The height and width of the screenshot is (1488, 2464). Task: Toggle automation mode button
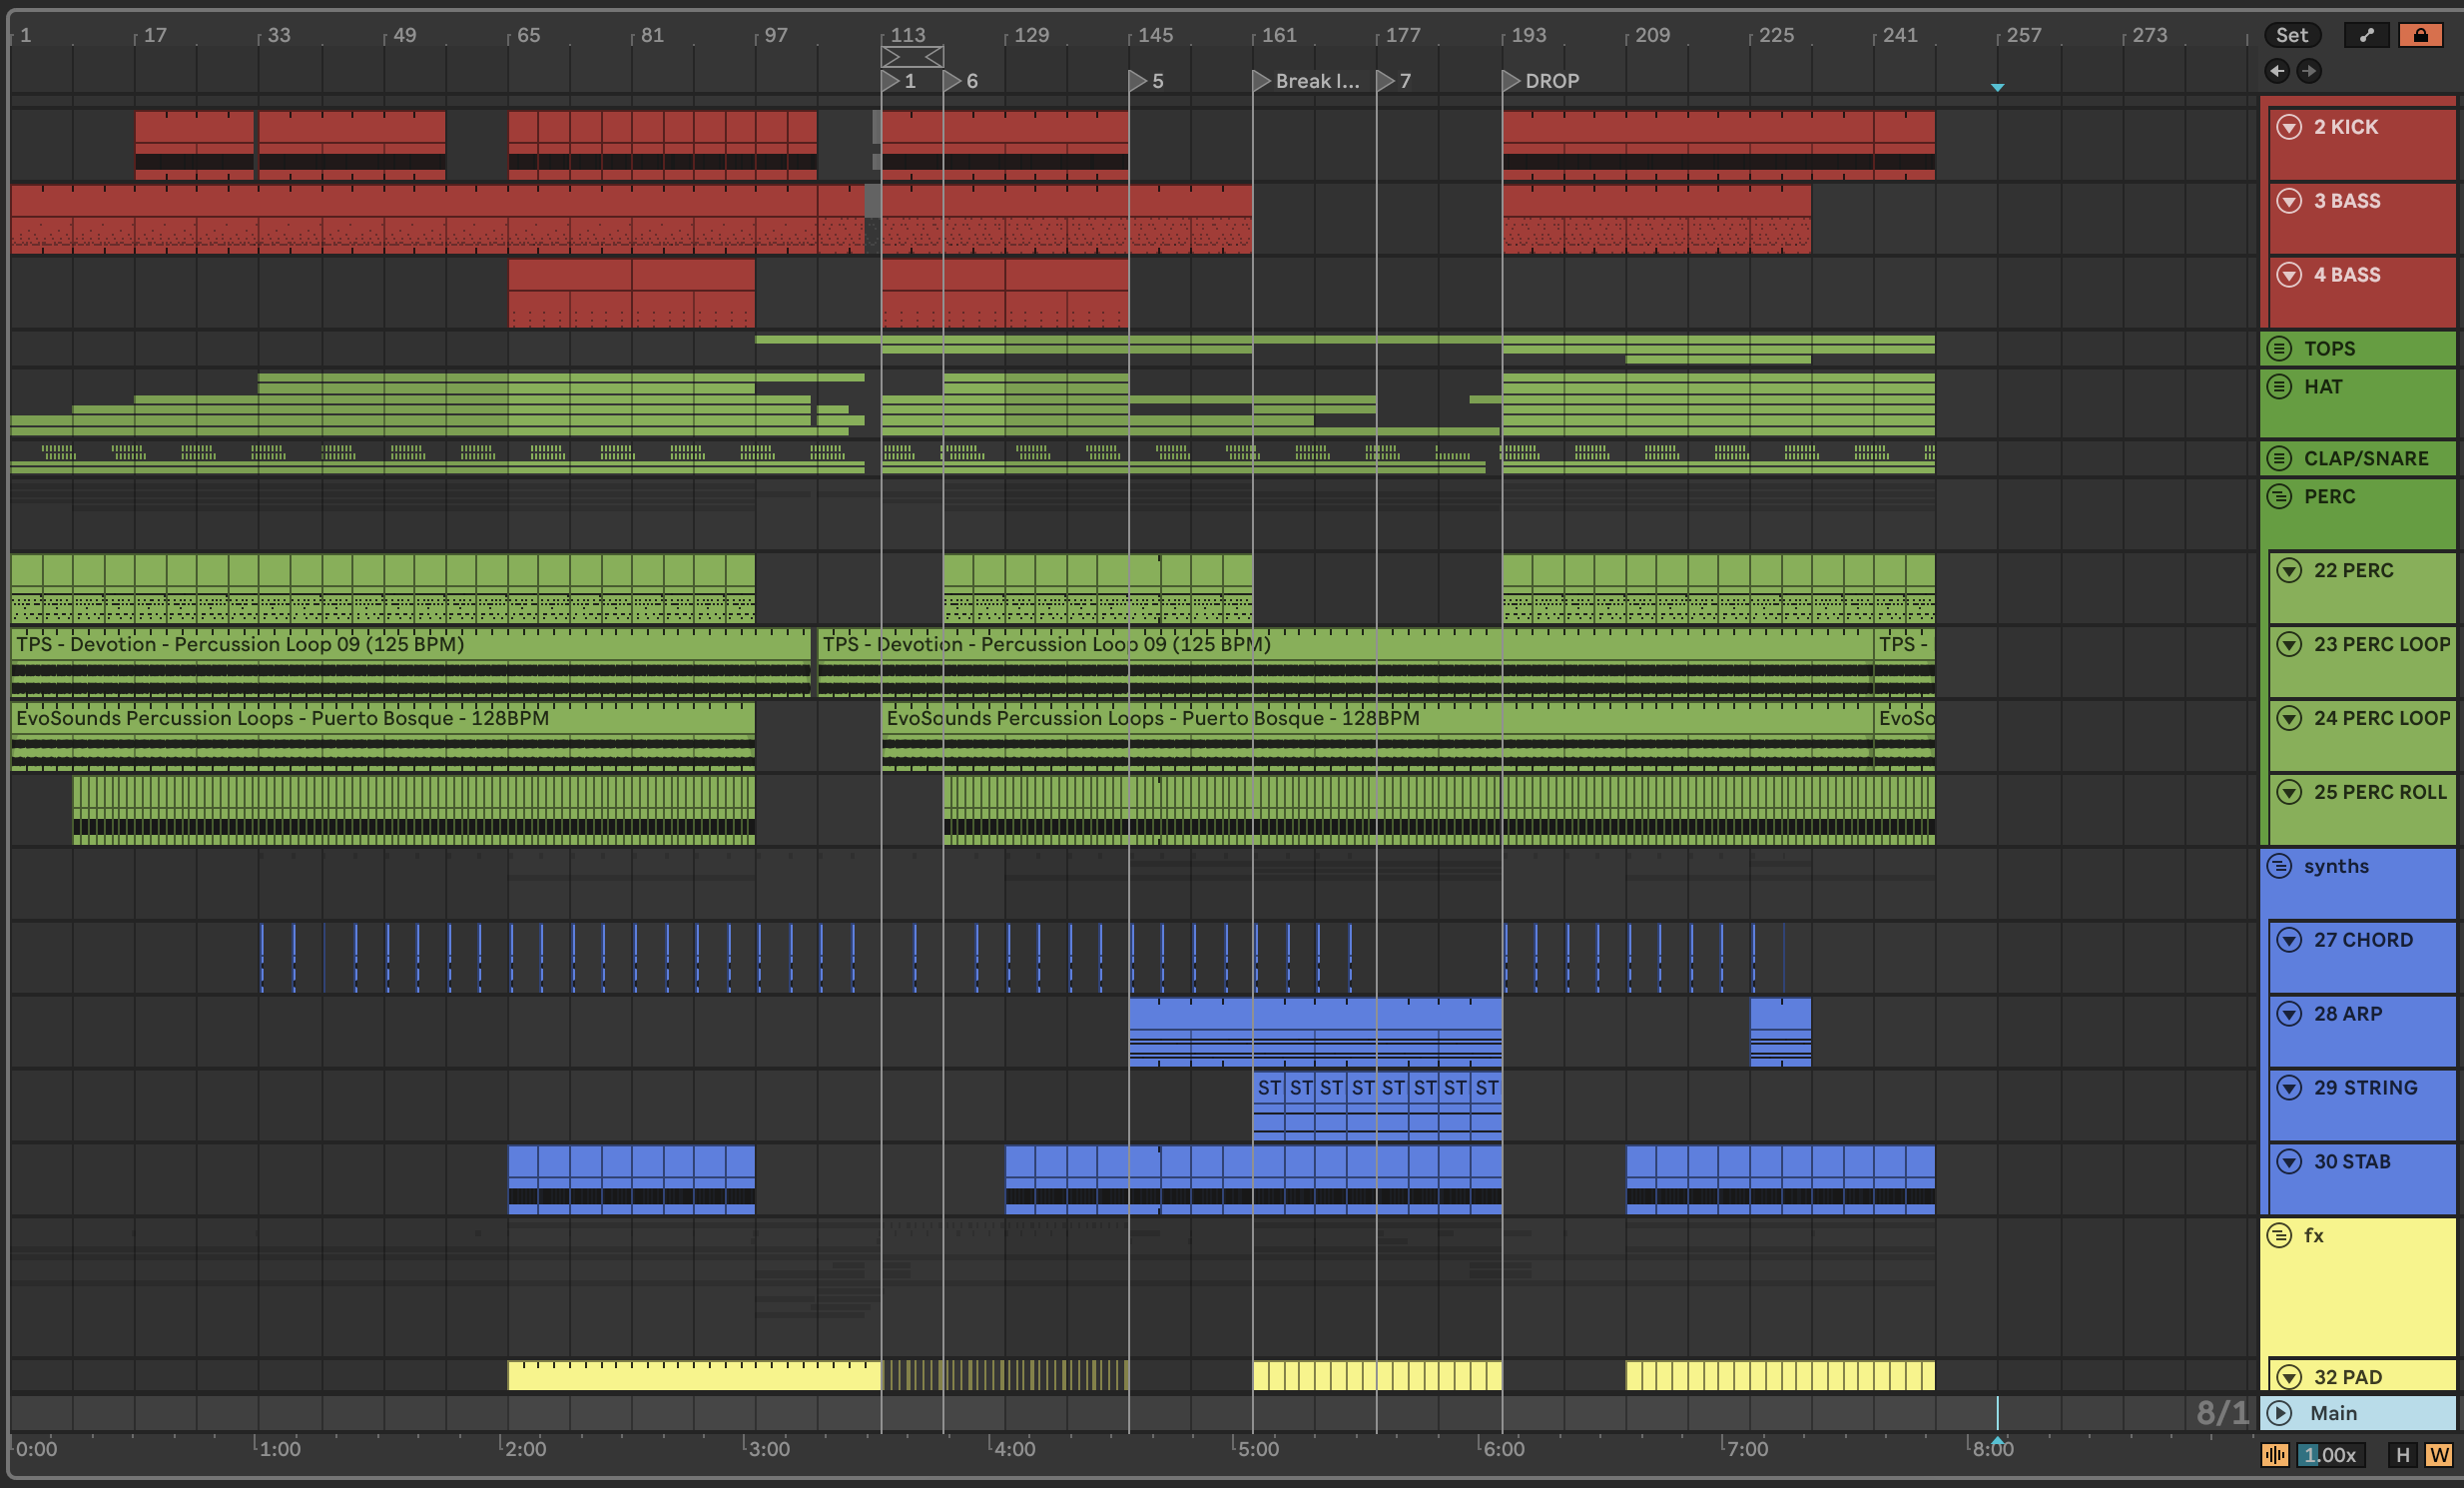pos(2366,35)
